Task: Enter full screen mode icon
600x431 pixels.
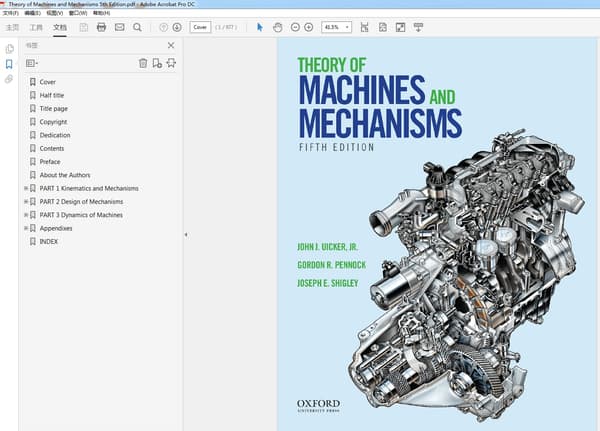Action: coord(400,27)
